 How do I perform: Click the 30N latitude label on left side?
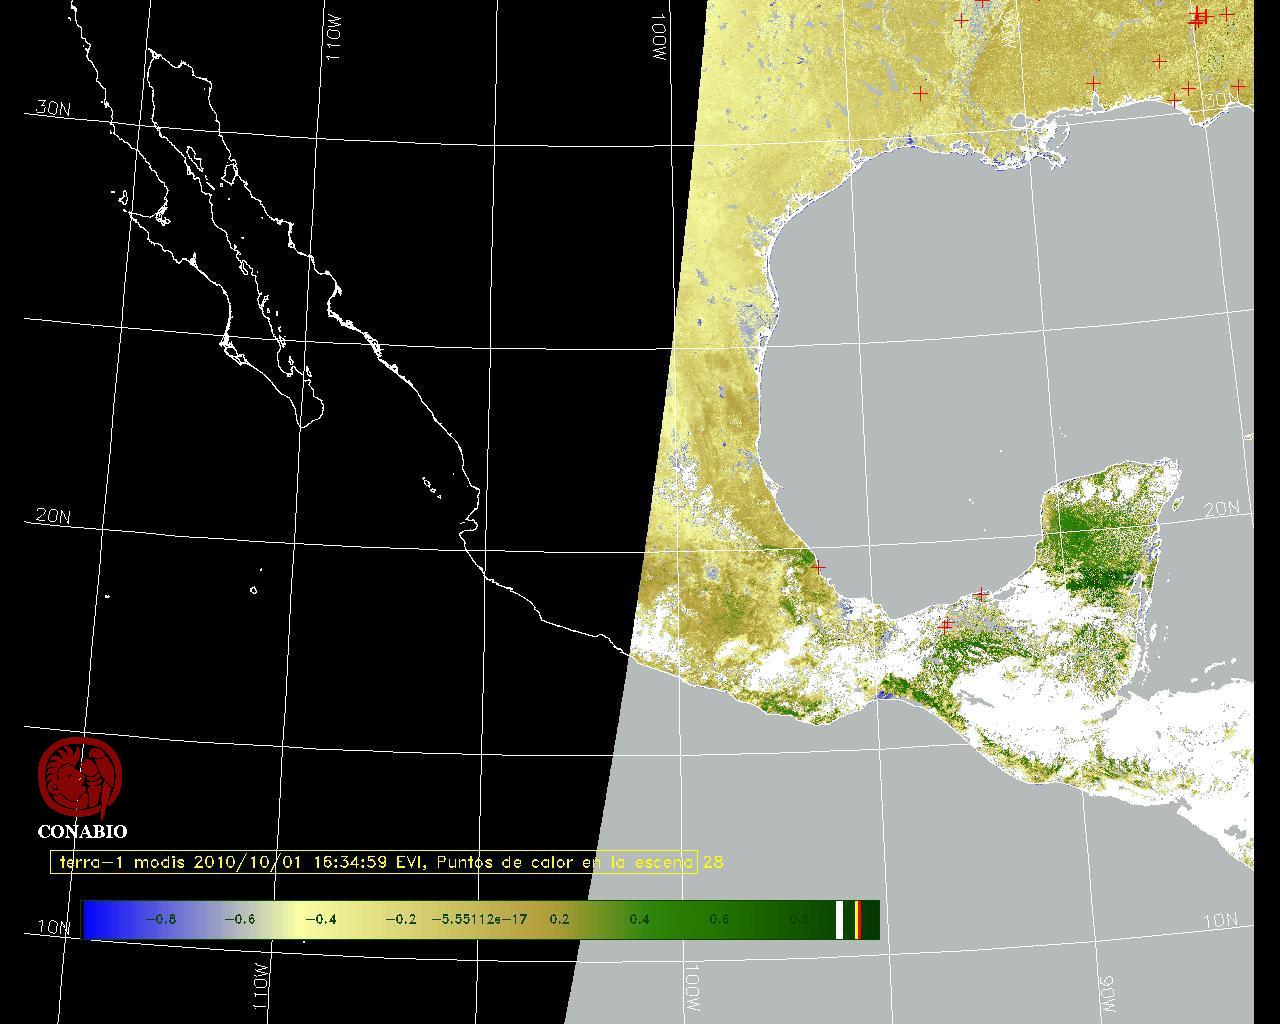coord(53,108)
